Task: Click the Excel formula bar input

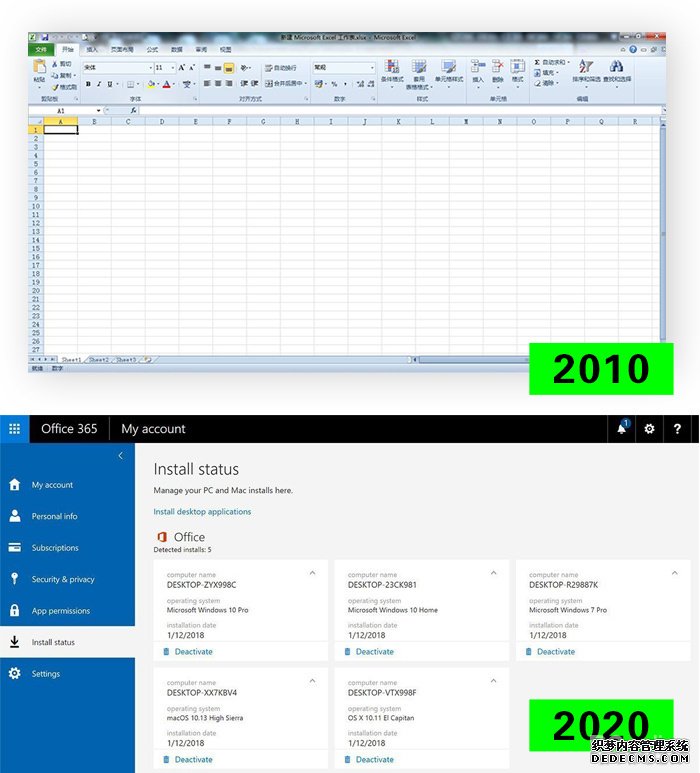Action: tap(400, 110)
